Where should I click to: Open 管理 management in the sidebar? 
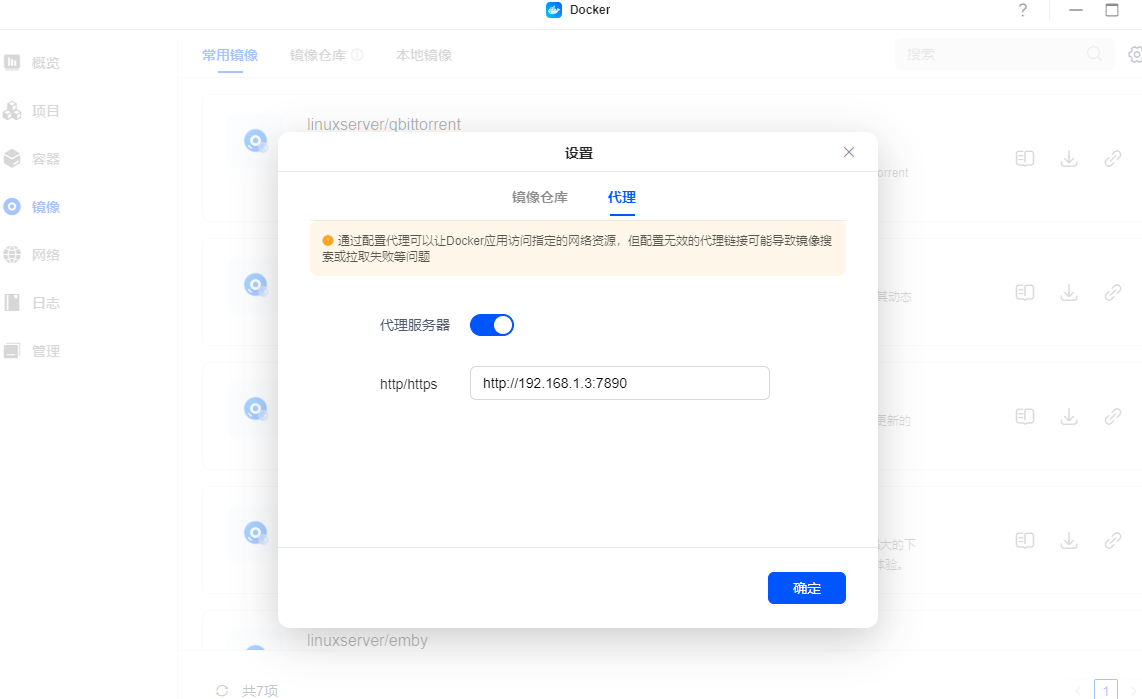45,351
